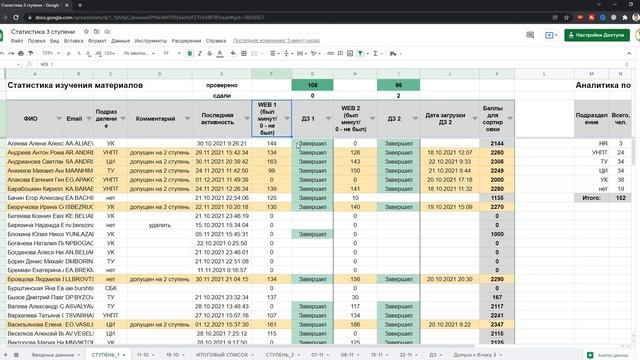The height and width of the screenshot is (360, 640).
Task: Click the last edit history link
Action: (x=276, y=41)
